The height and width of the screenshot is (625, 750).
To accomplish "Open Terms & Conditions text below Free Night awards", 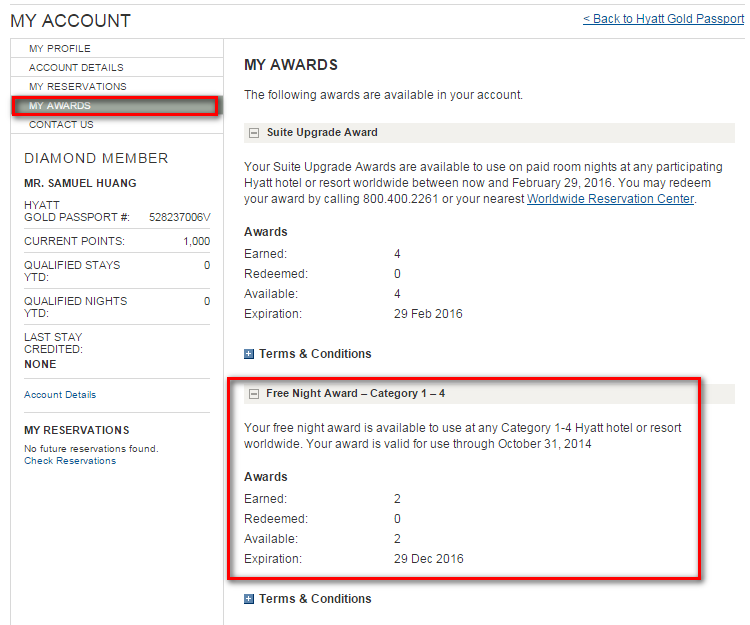I will pyautogui.click(x=315, y=599).
